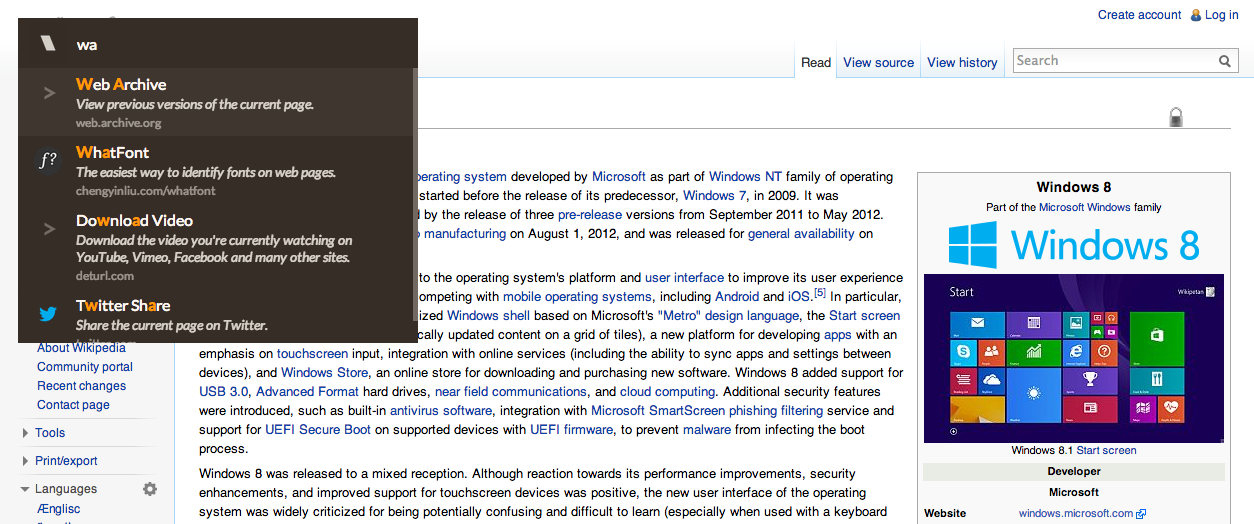Viewport: 1254px width, 524px height.
Task: Open the Ænglisc language link
Action: point(58,509)
